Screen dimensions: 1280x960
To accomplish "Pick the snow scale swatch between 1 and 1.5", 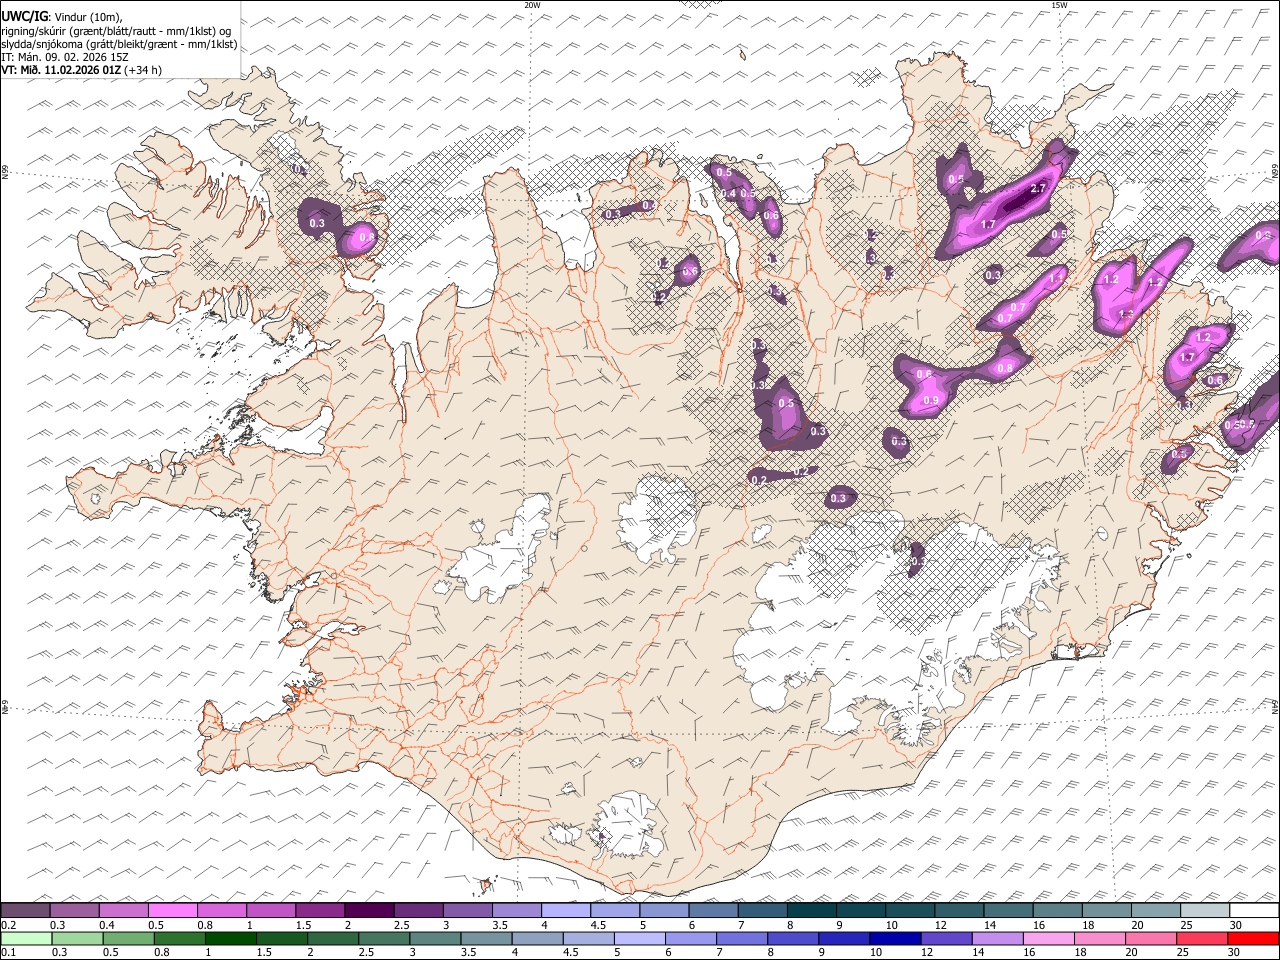I will 271,910.
